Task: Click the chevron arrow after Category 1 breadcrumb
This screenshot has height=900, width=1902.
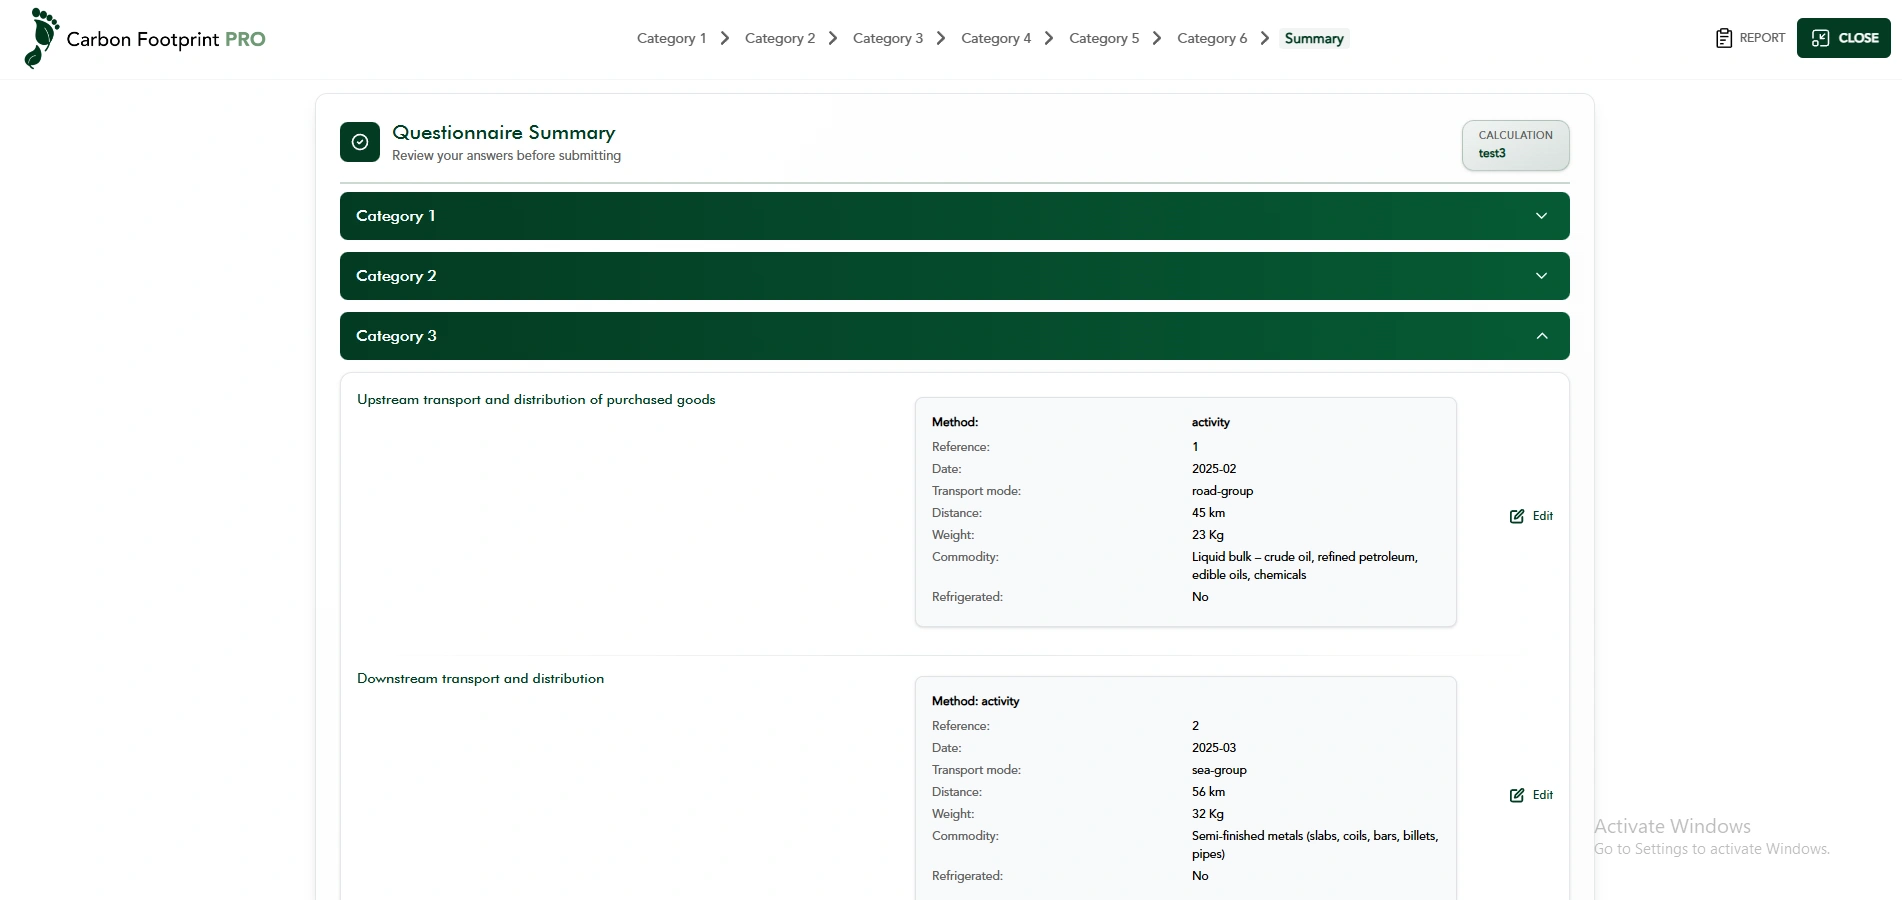Action: [x=725, y=38]
